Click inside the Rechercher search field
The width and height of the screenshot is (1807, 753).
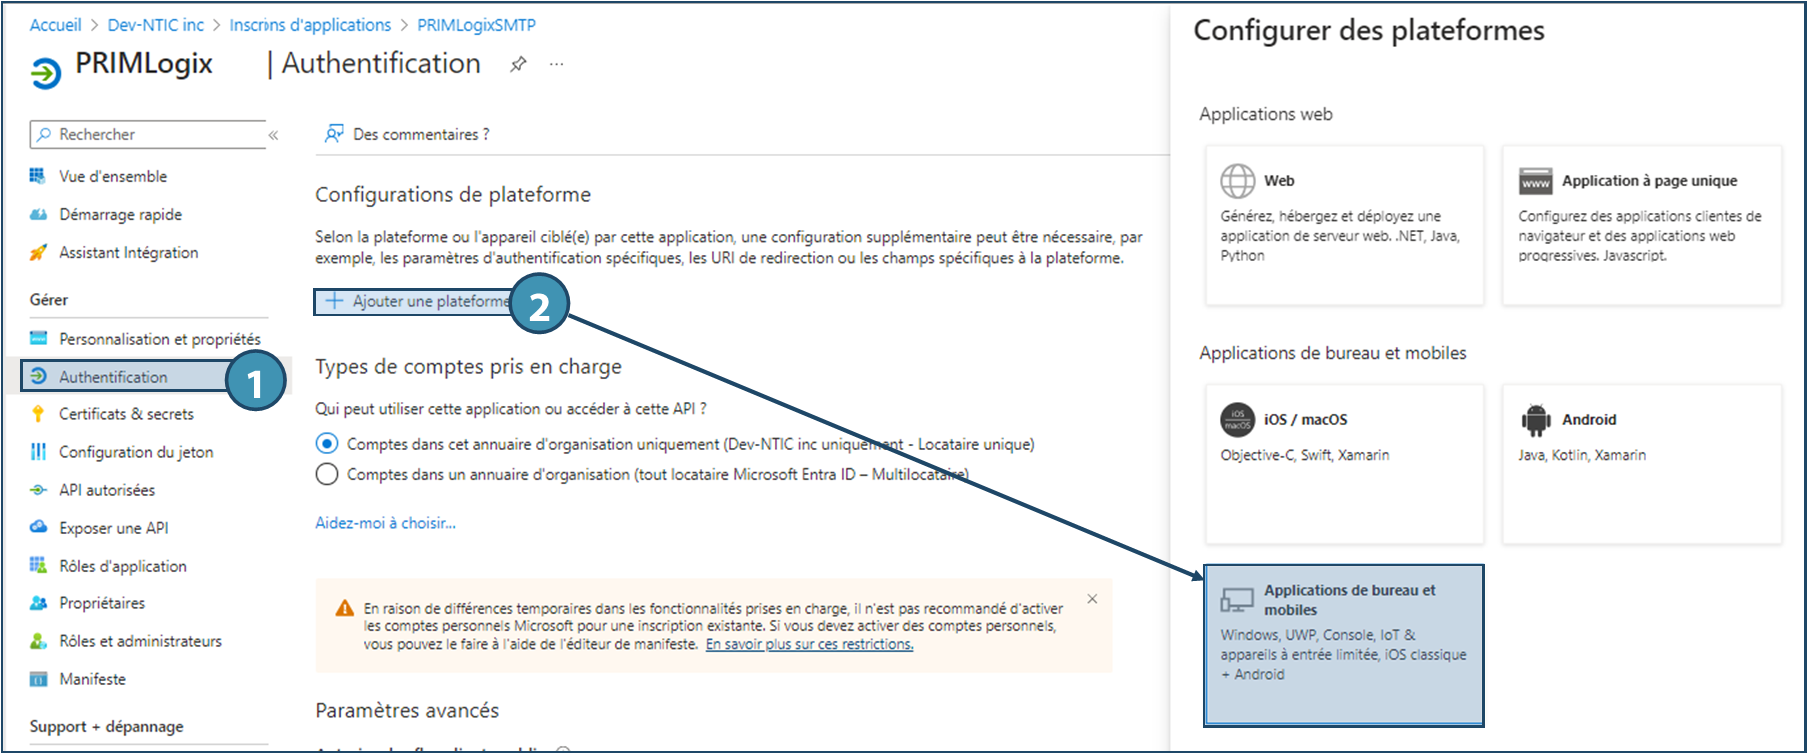tap(150, 134)
